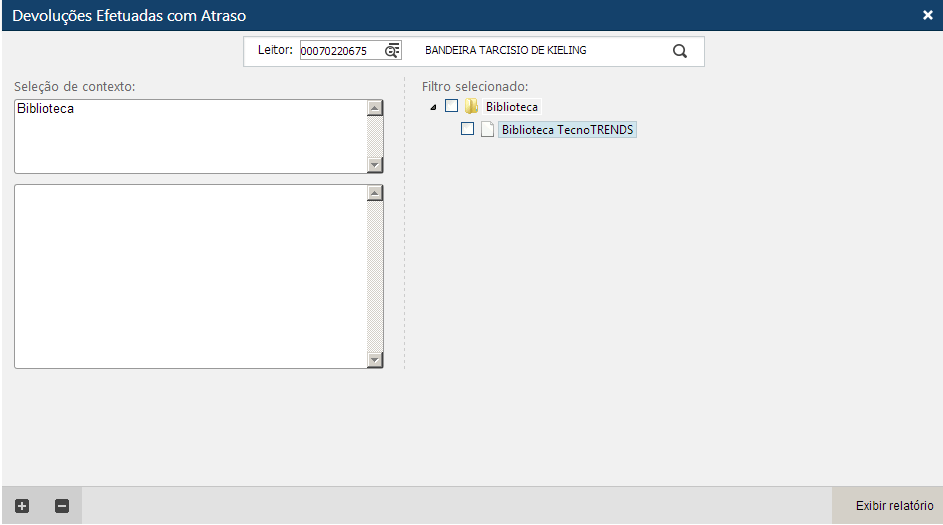Image resolution: width=943 pixels, height=525 pixels.
Task: Close the Devoluções Efetuadas com Atraso dialog
Action: (x=927, y=15)
